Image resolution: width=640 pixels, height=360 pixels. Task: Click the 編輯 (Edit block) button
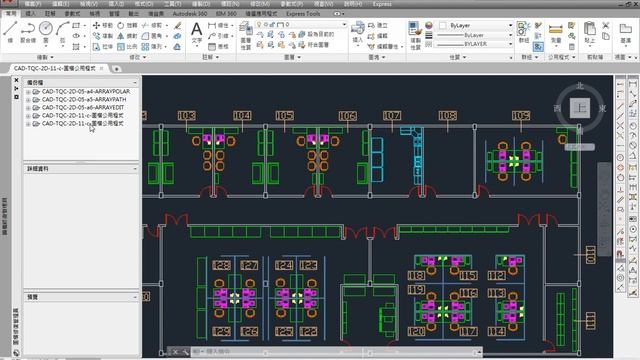377,36
